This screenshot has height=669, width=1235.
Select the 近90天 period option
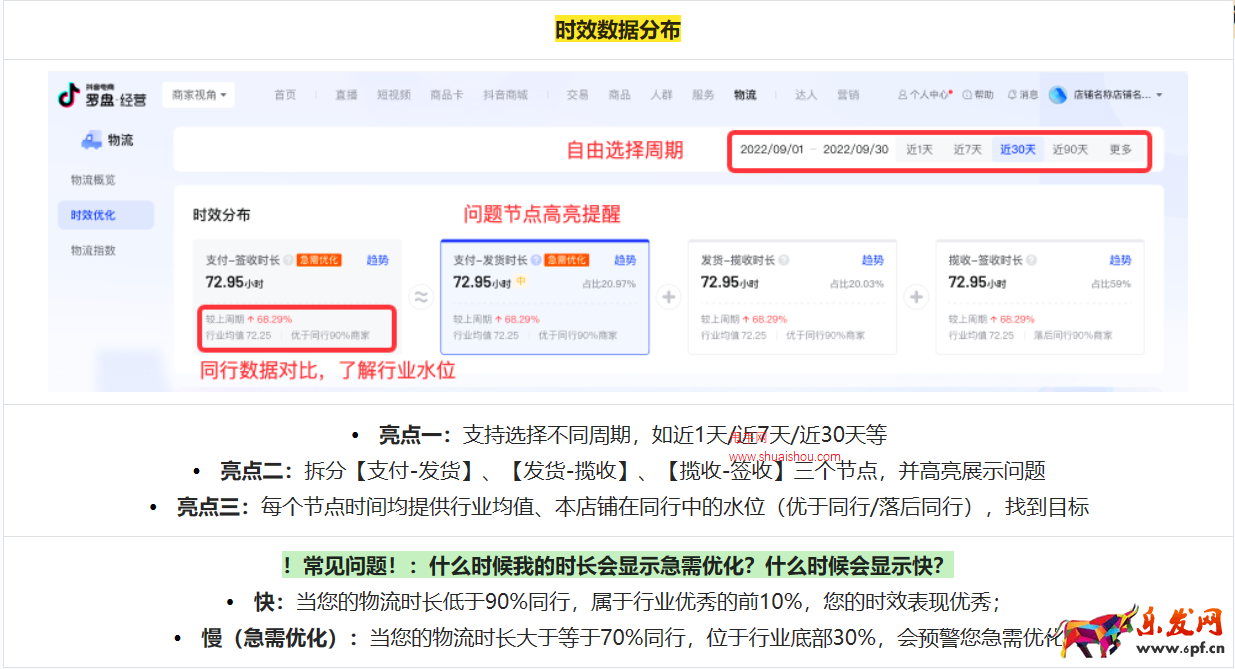click(1069, 148)
